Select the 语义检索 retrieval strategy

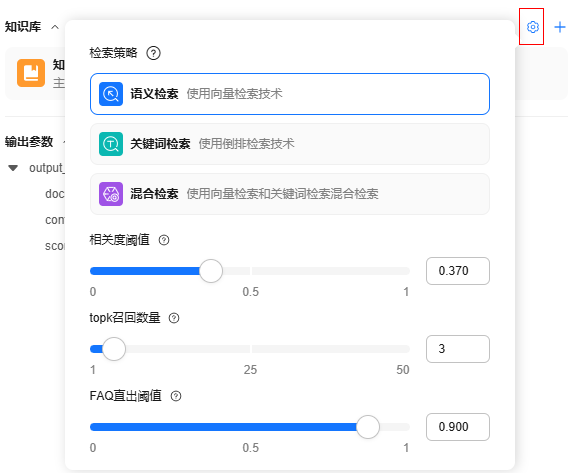point(290,94)
